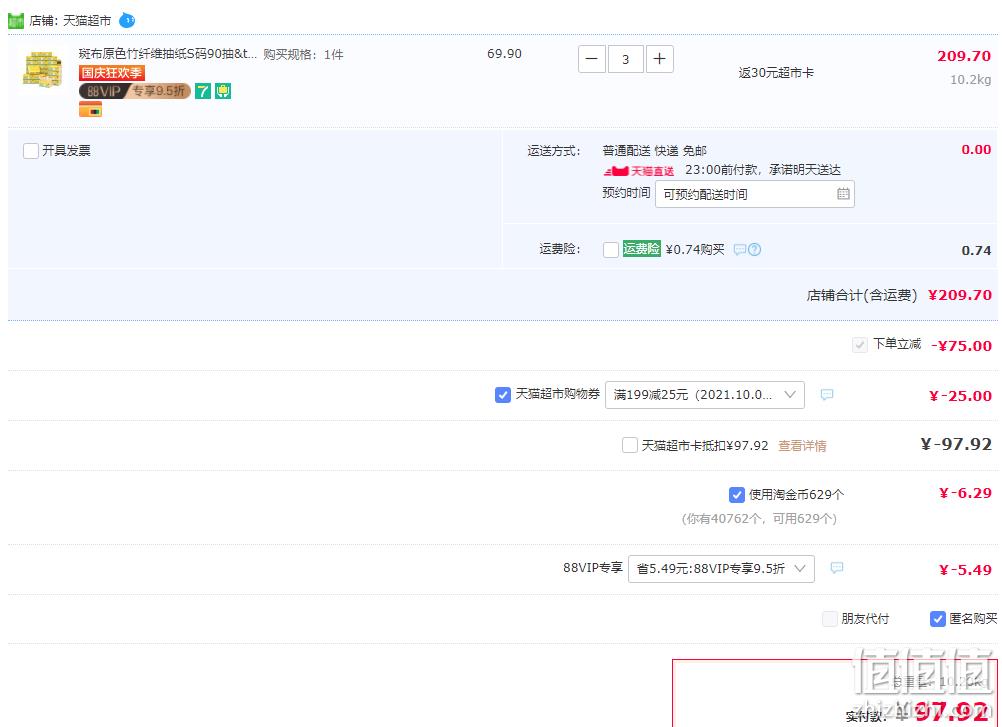Image resolution: width=1002 pixels, height=727 pixels.
Task: Click the comment icon beside 88VIP专享 dropdown
Action: point(836,567)
